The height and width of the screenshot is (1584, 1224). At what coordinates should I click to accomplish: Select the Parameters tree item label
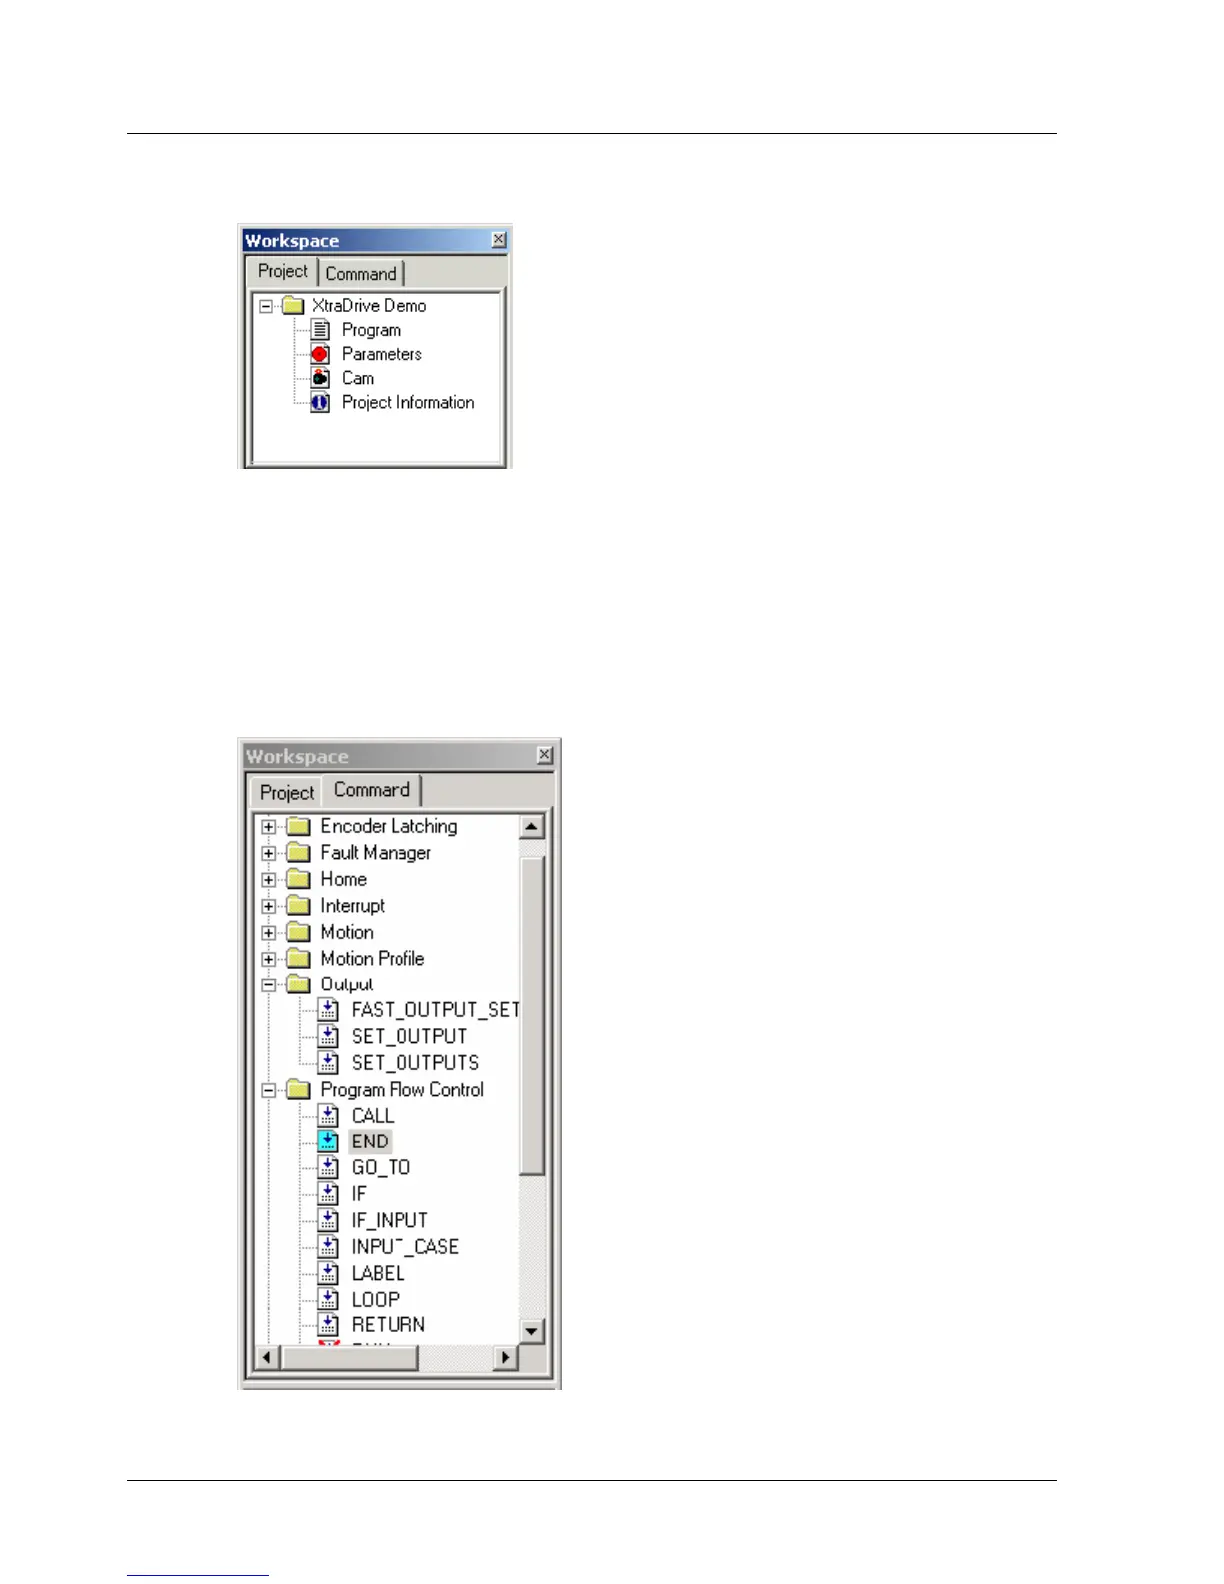pos(381,354)
